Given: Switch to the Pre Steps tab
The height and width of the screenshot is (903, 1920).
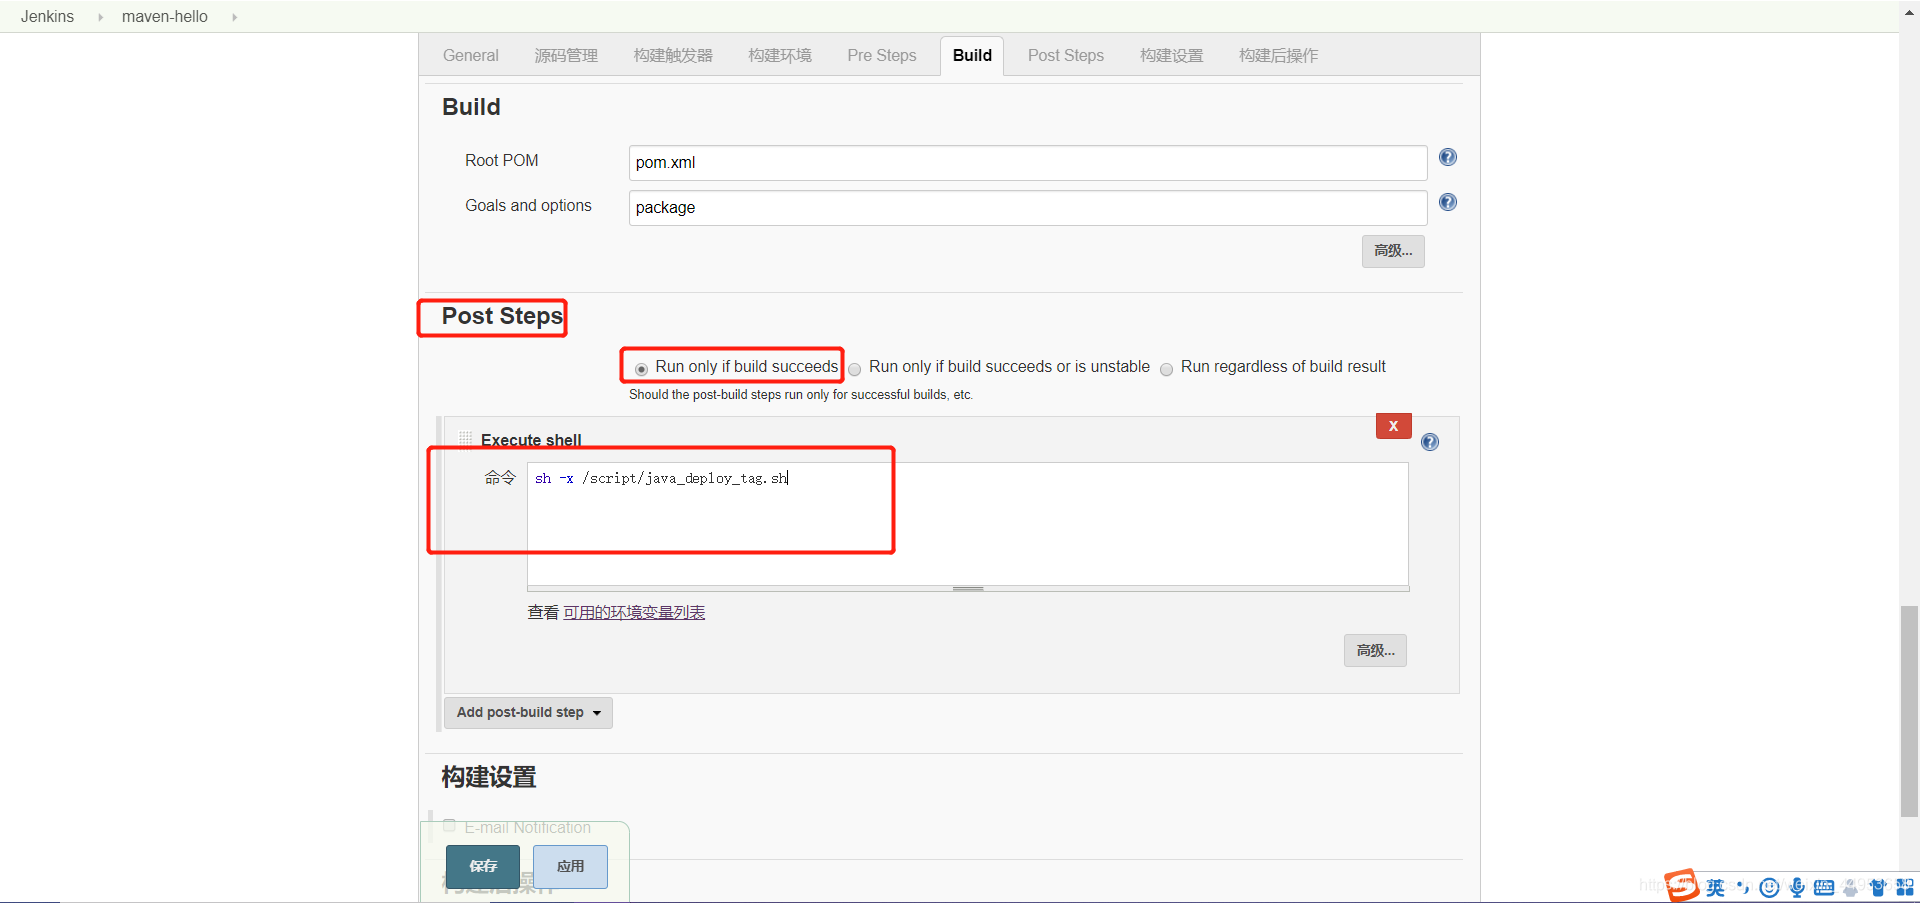Looking at the screenshot, I should (x=882, y=56).
